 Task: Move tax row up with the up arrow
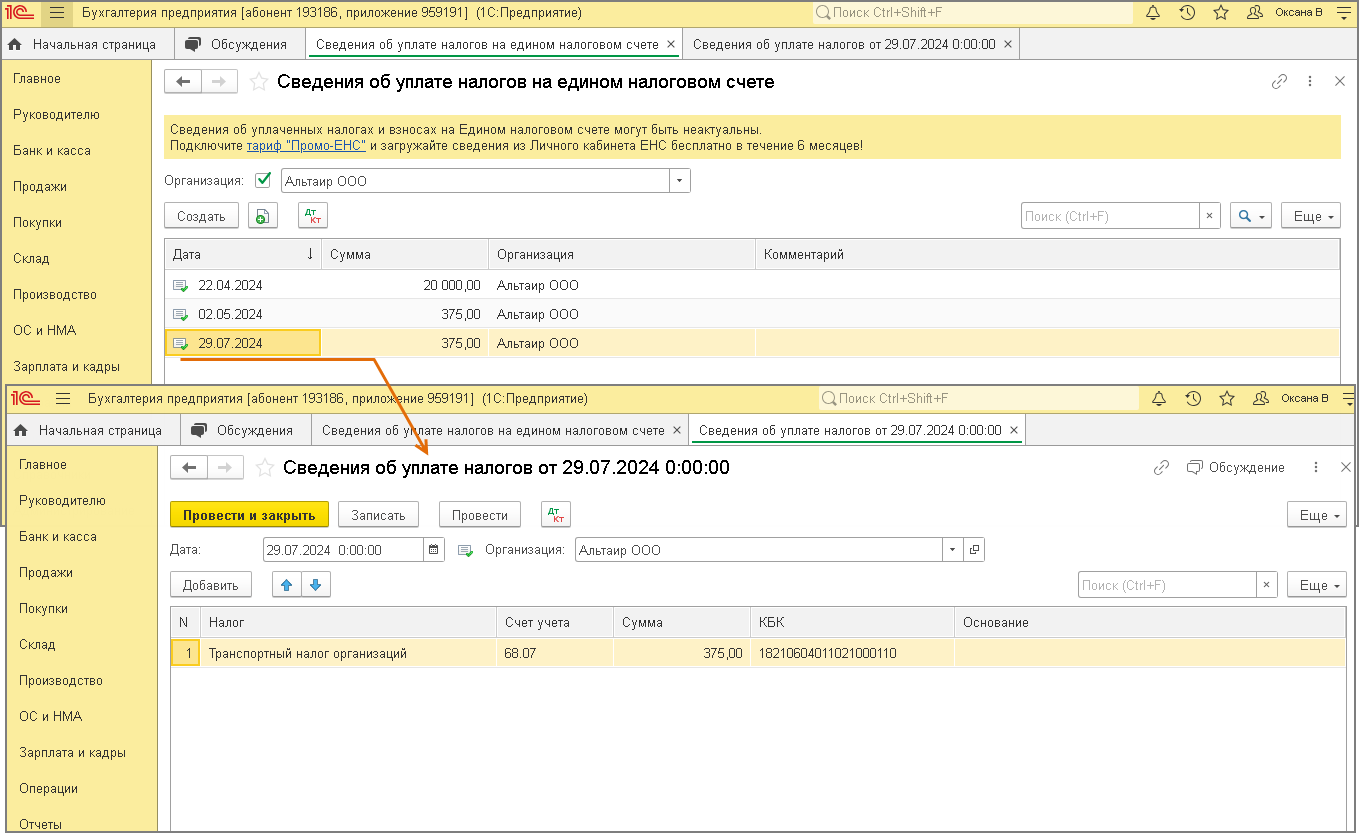click(x=287, y=585)
